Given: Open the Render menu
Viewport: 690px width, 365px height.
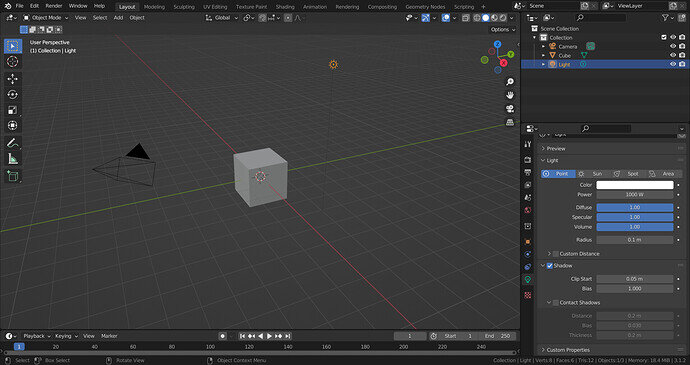Looking at the screenshot, I should (x=54, y=6).
